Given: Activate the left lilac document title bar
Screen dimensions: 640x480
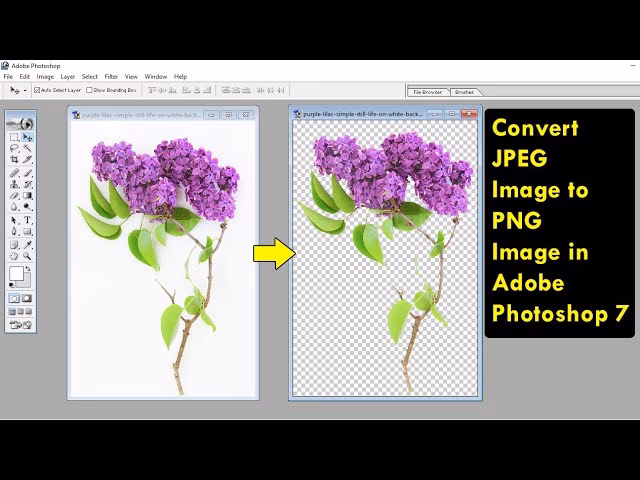Looking at the screenshot, I should click(x=139, y=115).
